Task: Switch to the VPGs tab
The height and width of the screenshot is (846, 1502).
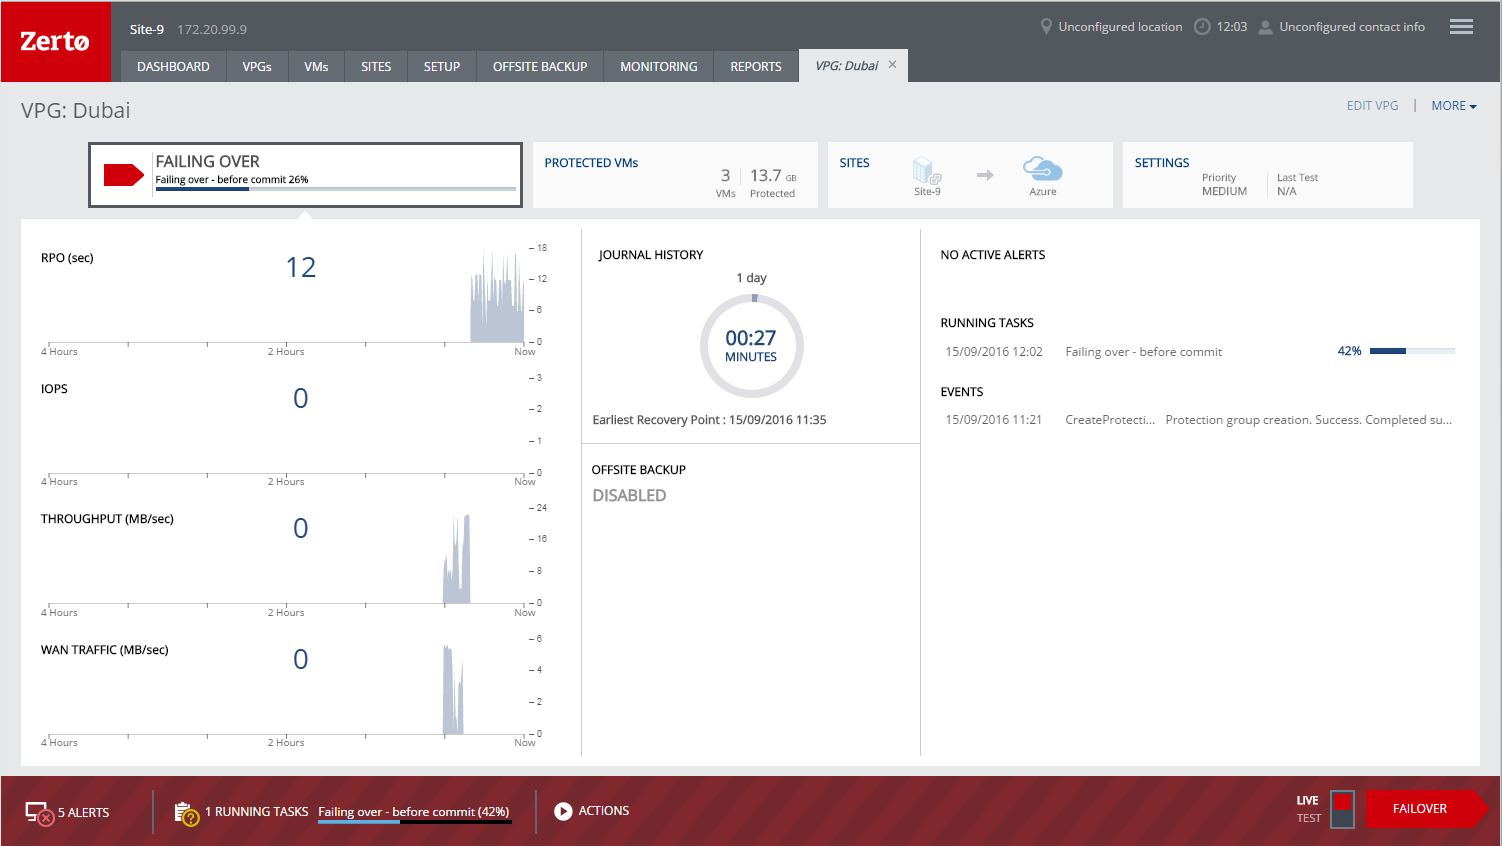Action: coord(257,66)
